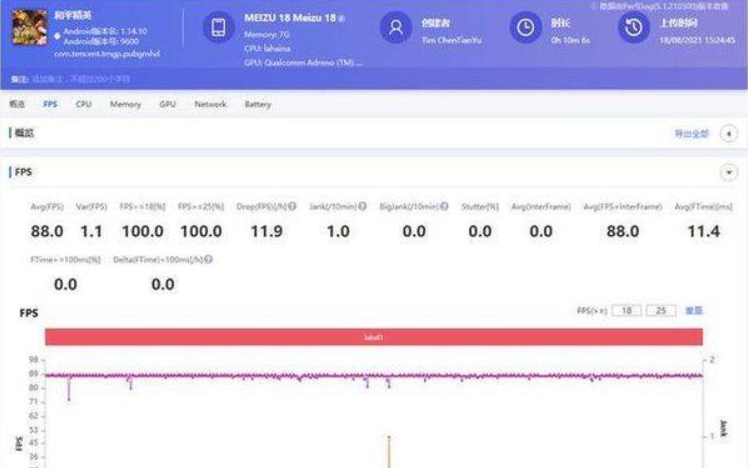
Task: Click the upload timestamp 18/08/2021
Action: (x=697, y=41)
